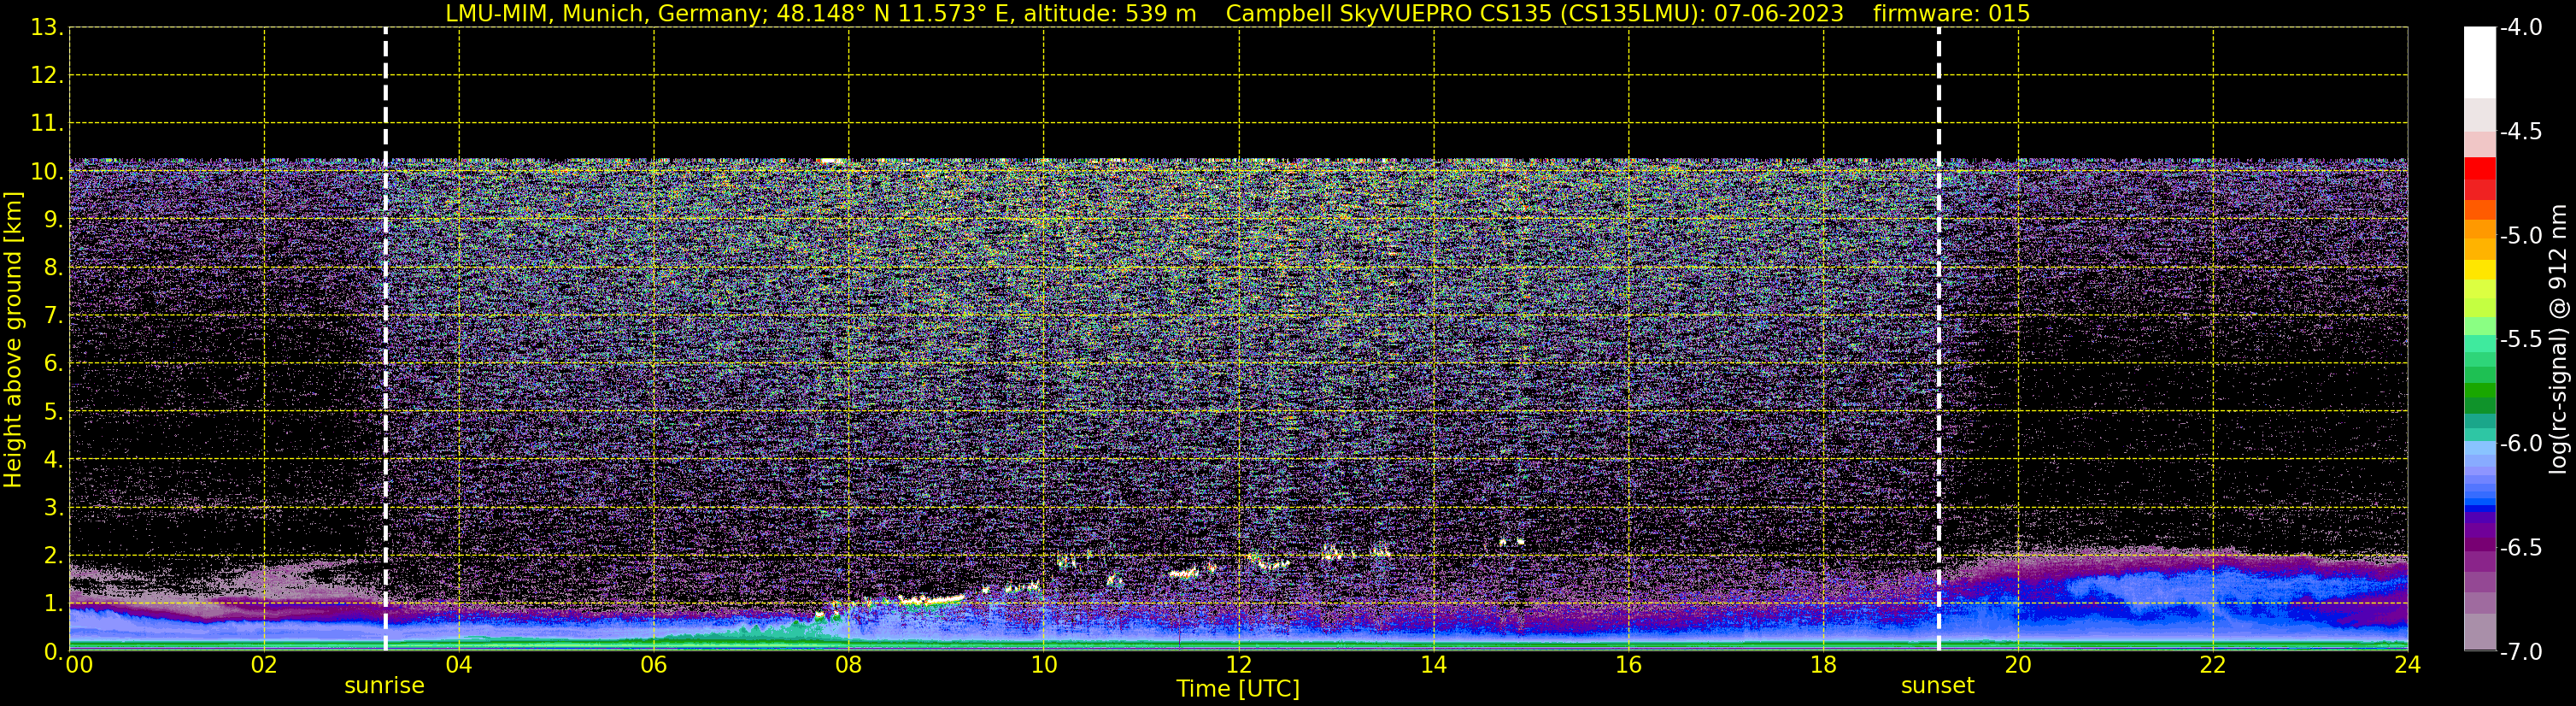Click the time axis tick label '08'
Image resolution: width=2576 pixels, height=706 pixels.
pyautogui.click(x=848, y=665)
